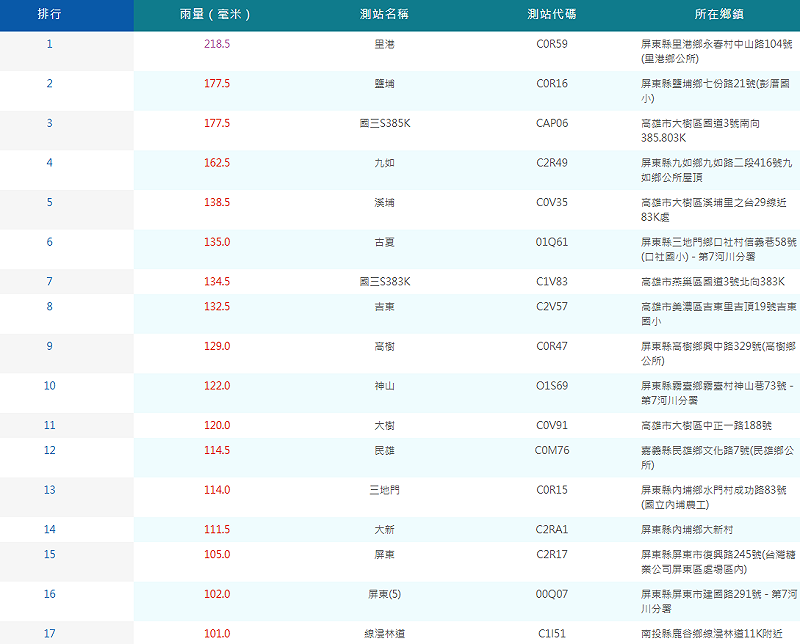This screenshot has width=800, height=644.
Task: Click the 排行 column header
Action: pos(49,14)
